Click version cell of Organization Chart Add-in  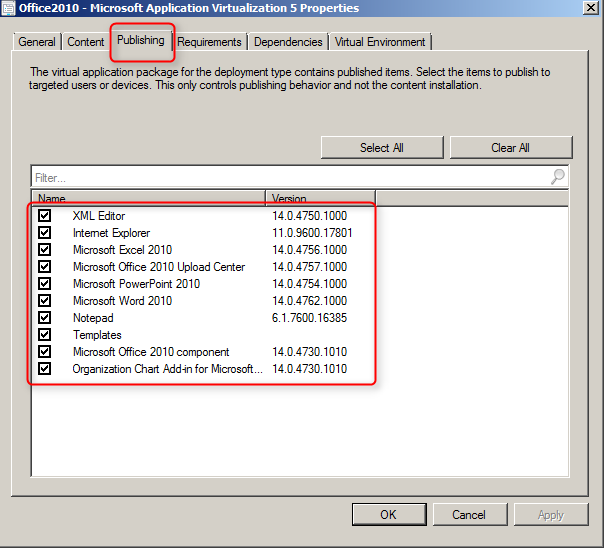(310, 369)
